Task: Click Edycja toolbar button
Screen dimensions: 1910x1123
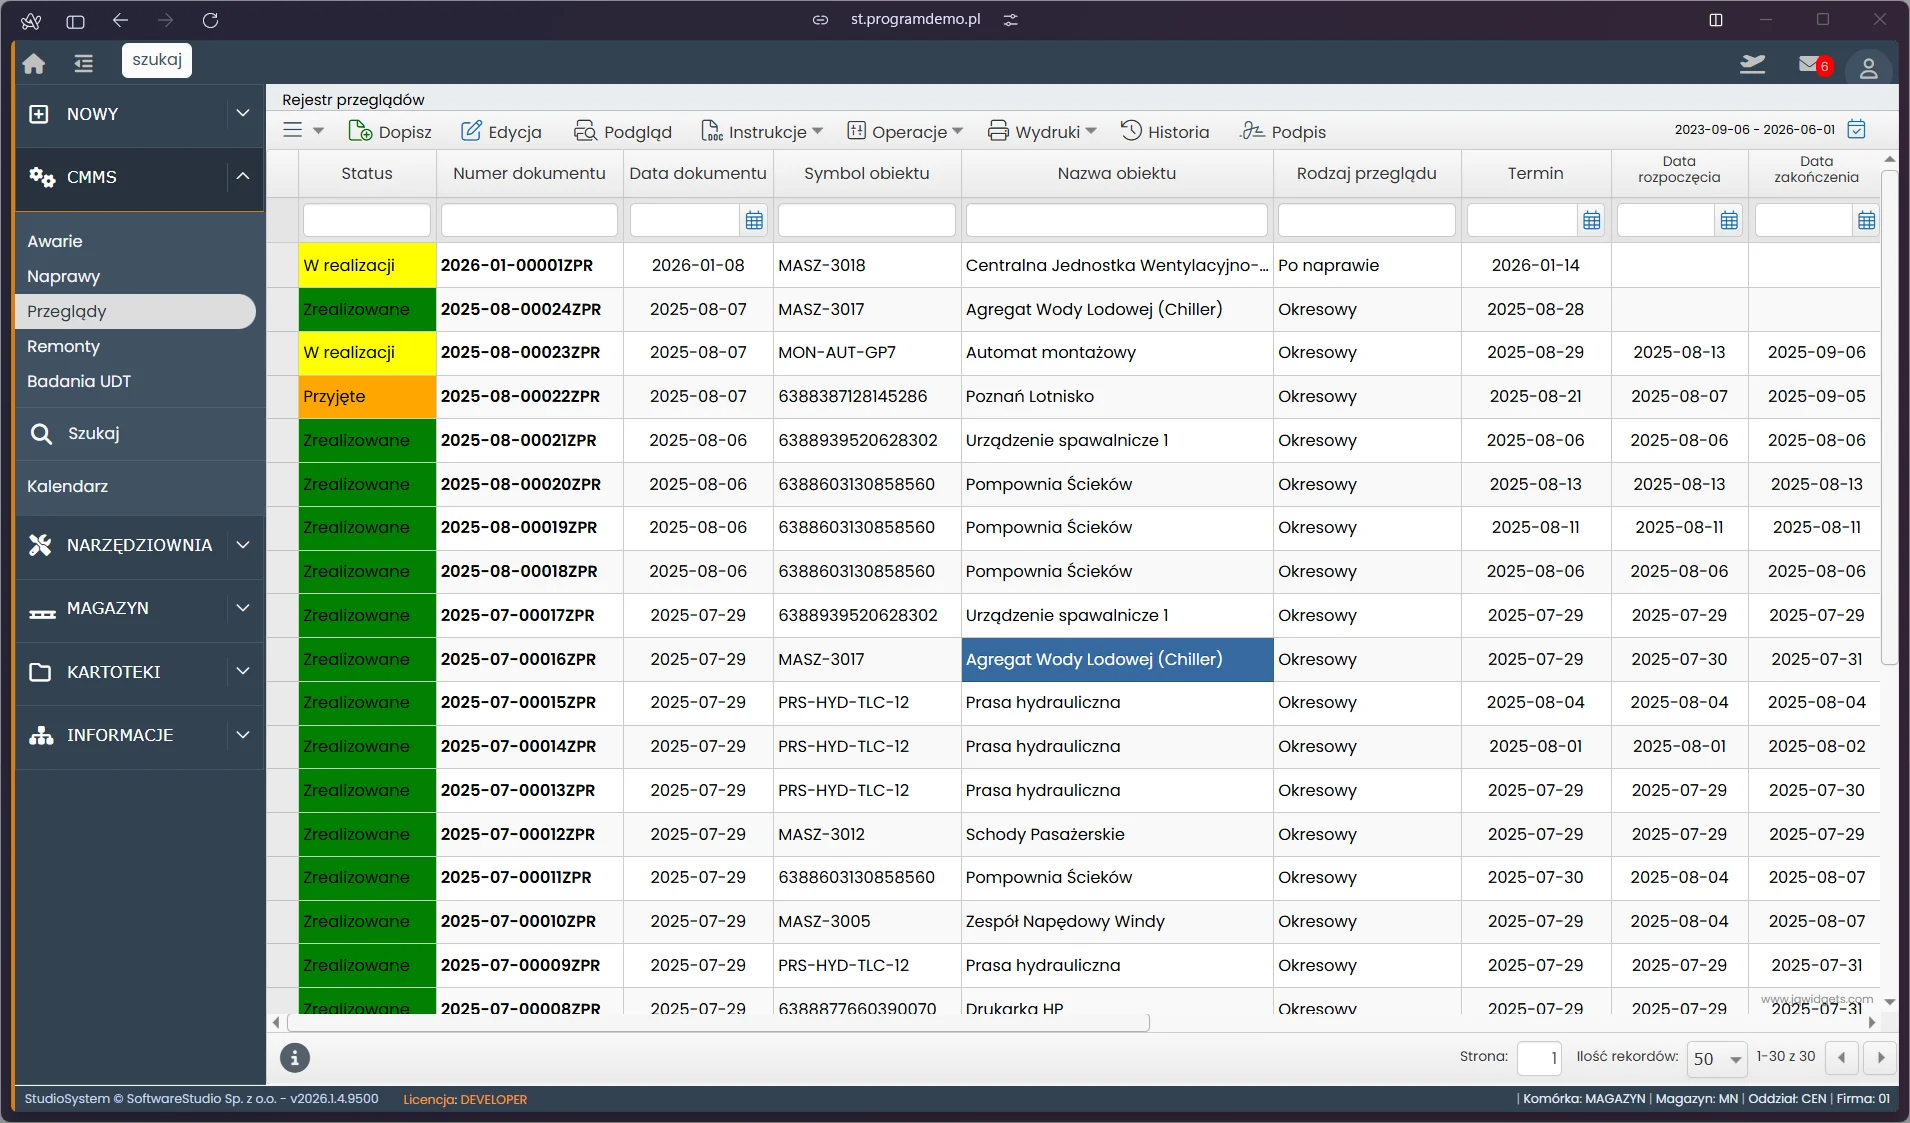Action: 501,131
